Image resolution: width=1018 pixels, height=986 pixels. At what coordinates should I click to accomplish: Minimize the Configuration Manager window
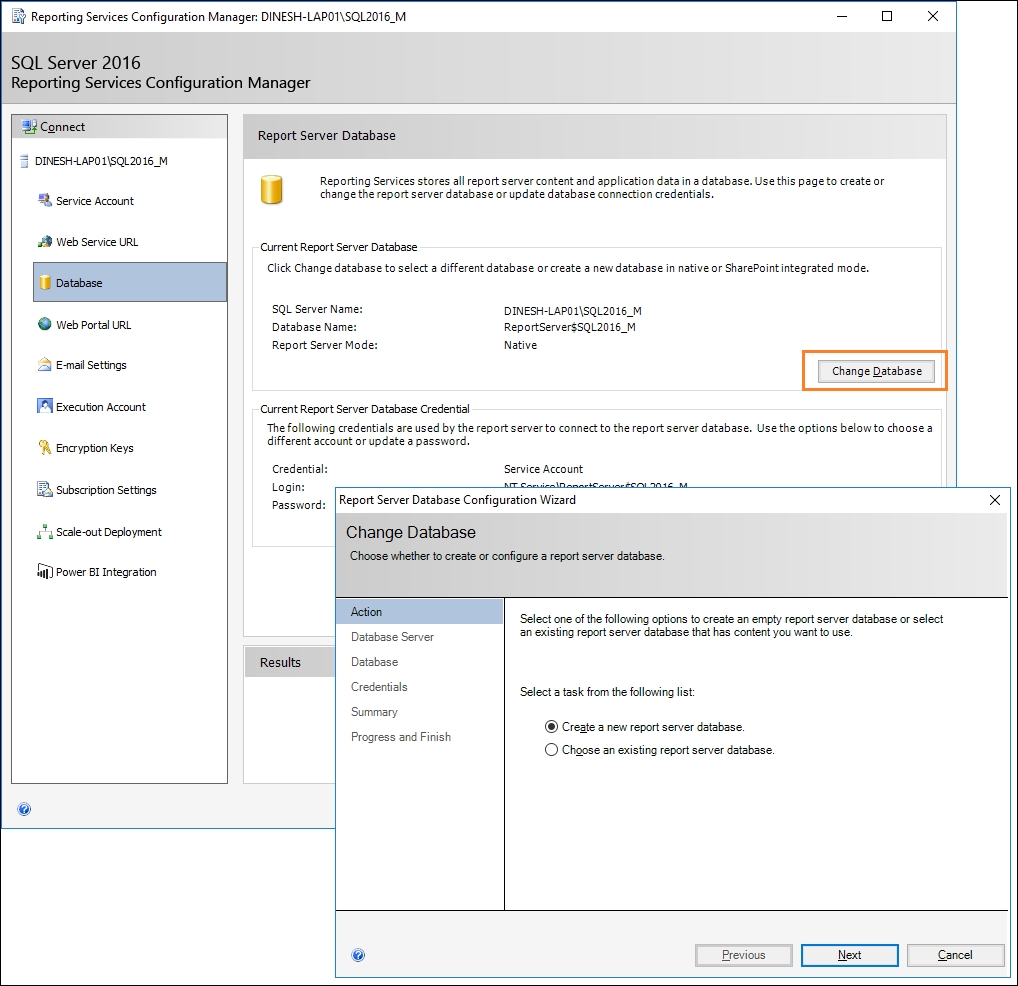click(x=842, y=16)
